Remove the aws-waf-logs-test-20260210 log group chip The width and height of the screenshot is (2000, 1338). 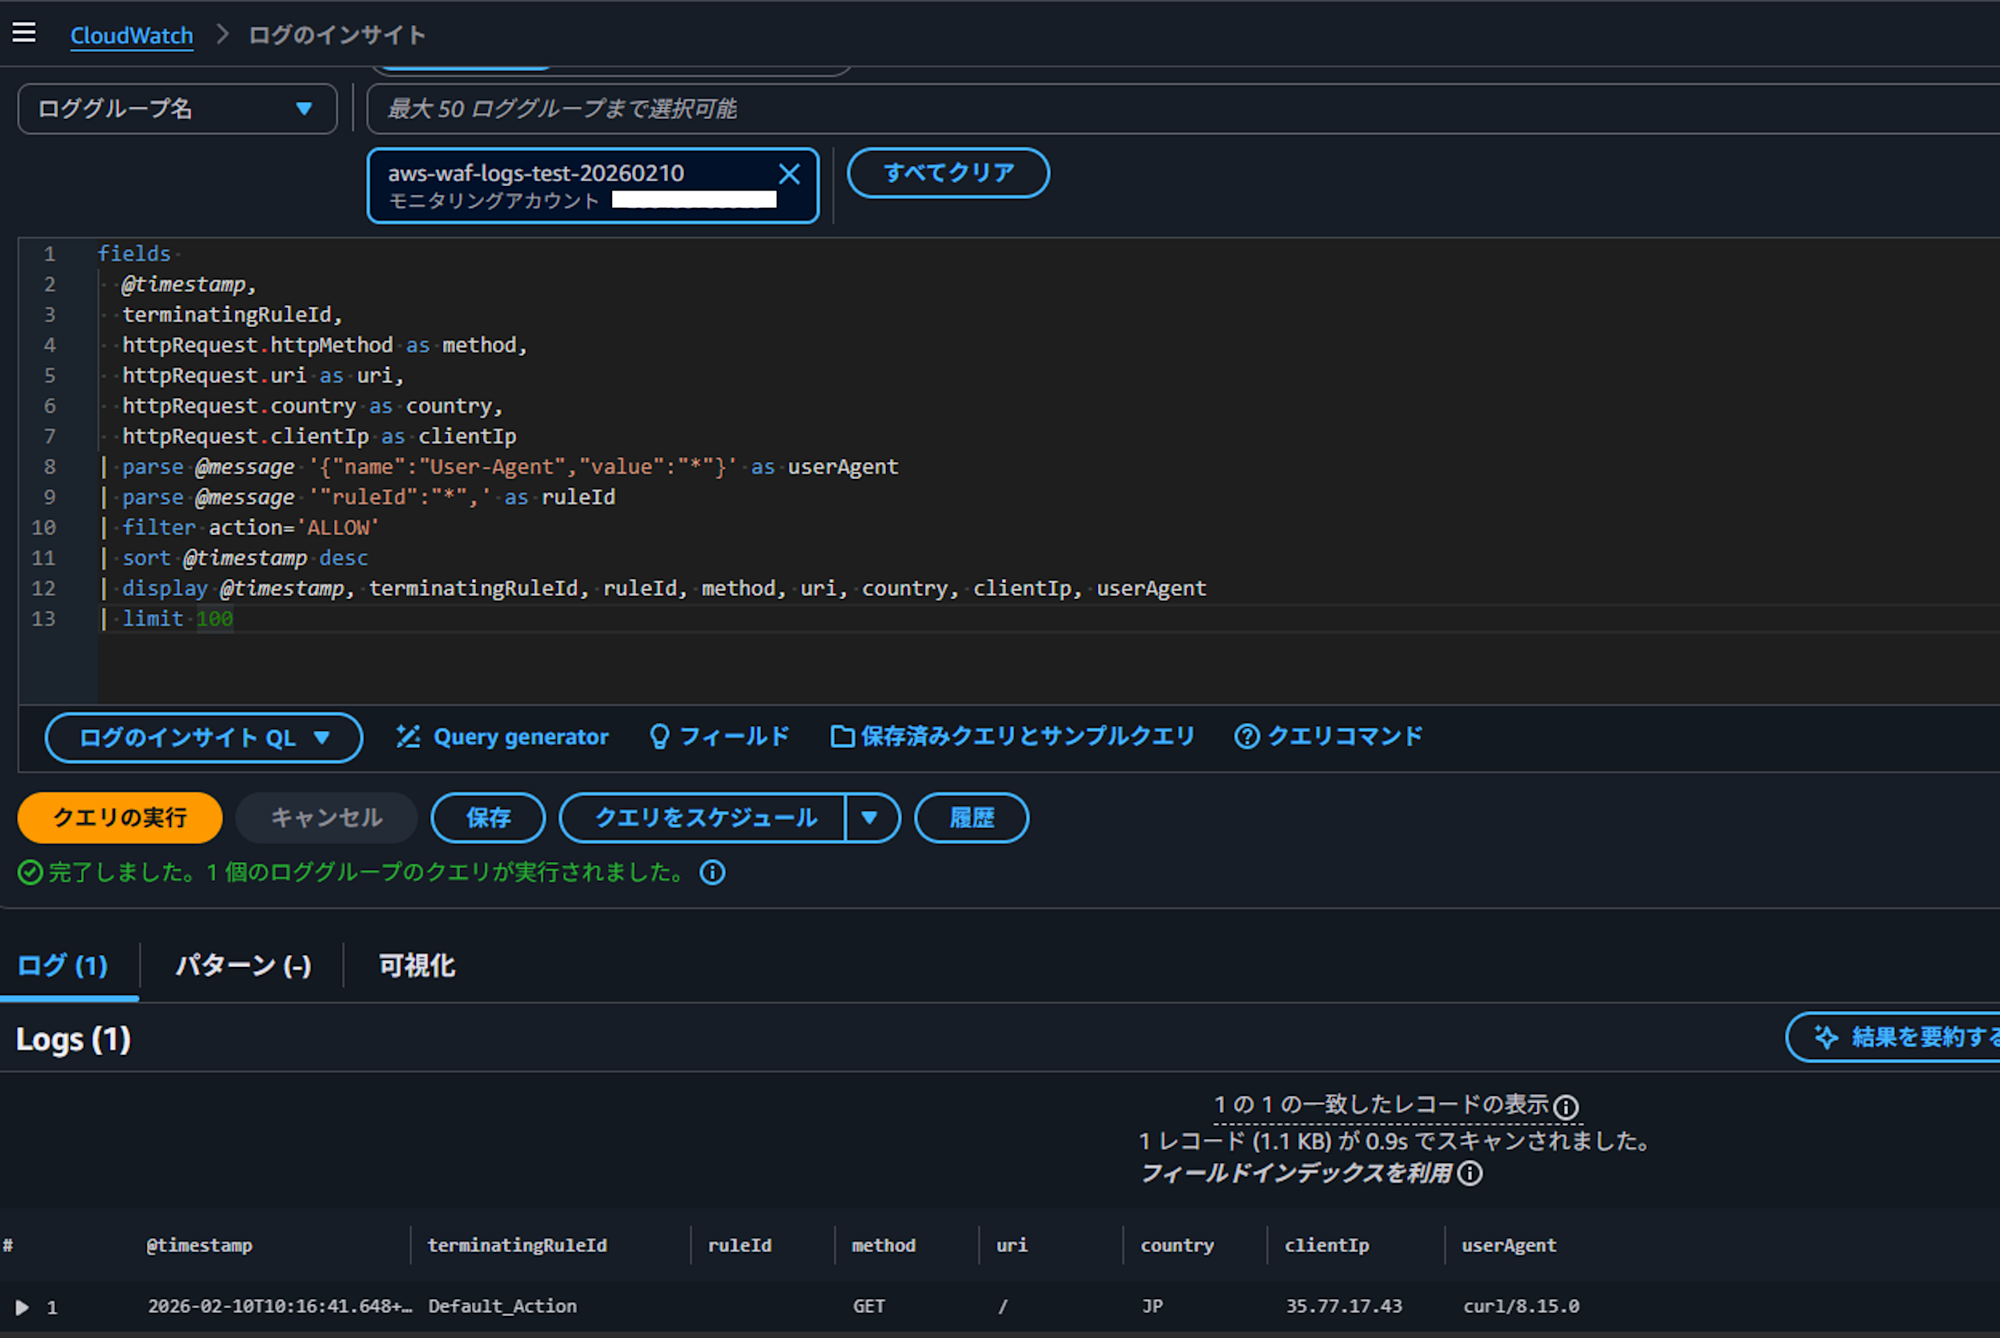[789, 174]
